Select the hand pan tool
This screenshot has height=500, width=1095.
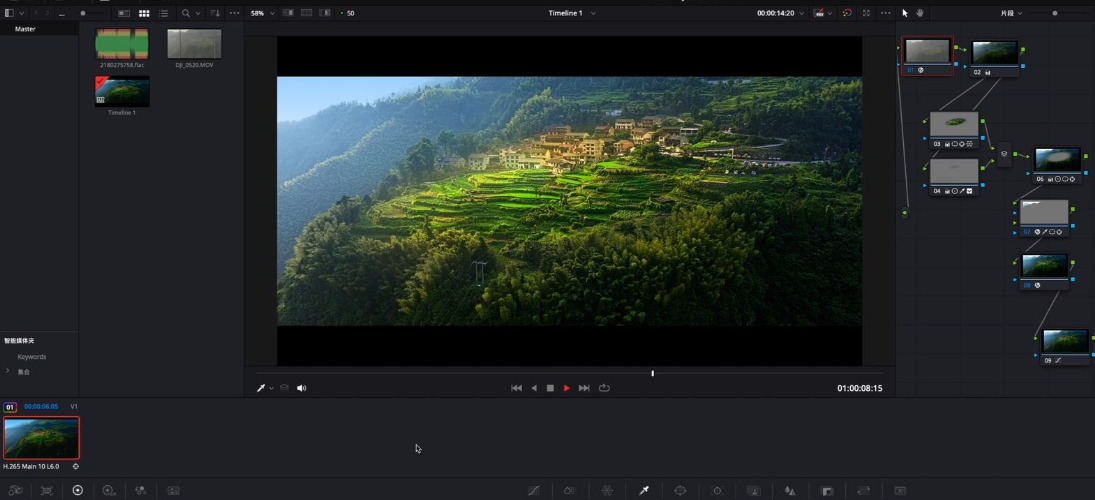(x=920, y=13)
